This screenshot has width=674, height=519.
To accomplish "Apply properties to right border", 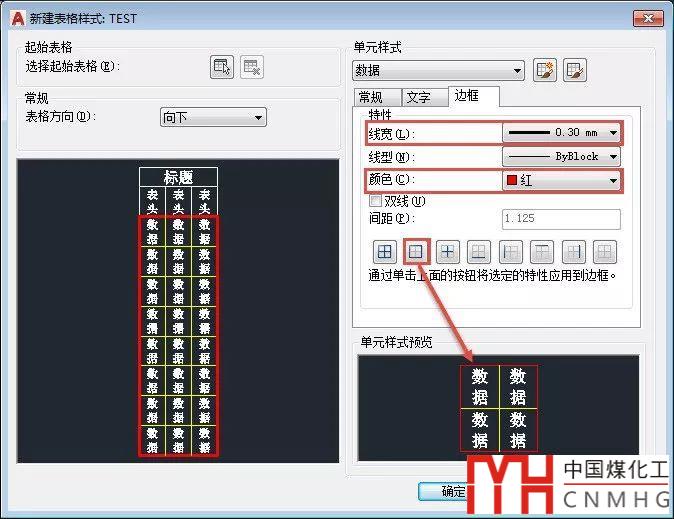I will pyautogui.click(x=574, y=252).
